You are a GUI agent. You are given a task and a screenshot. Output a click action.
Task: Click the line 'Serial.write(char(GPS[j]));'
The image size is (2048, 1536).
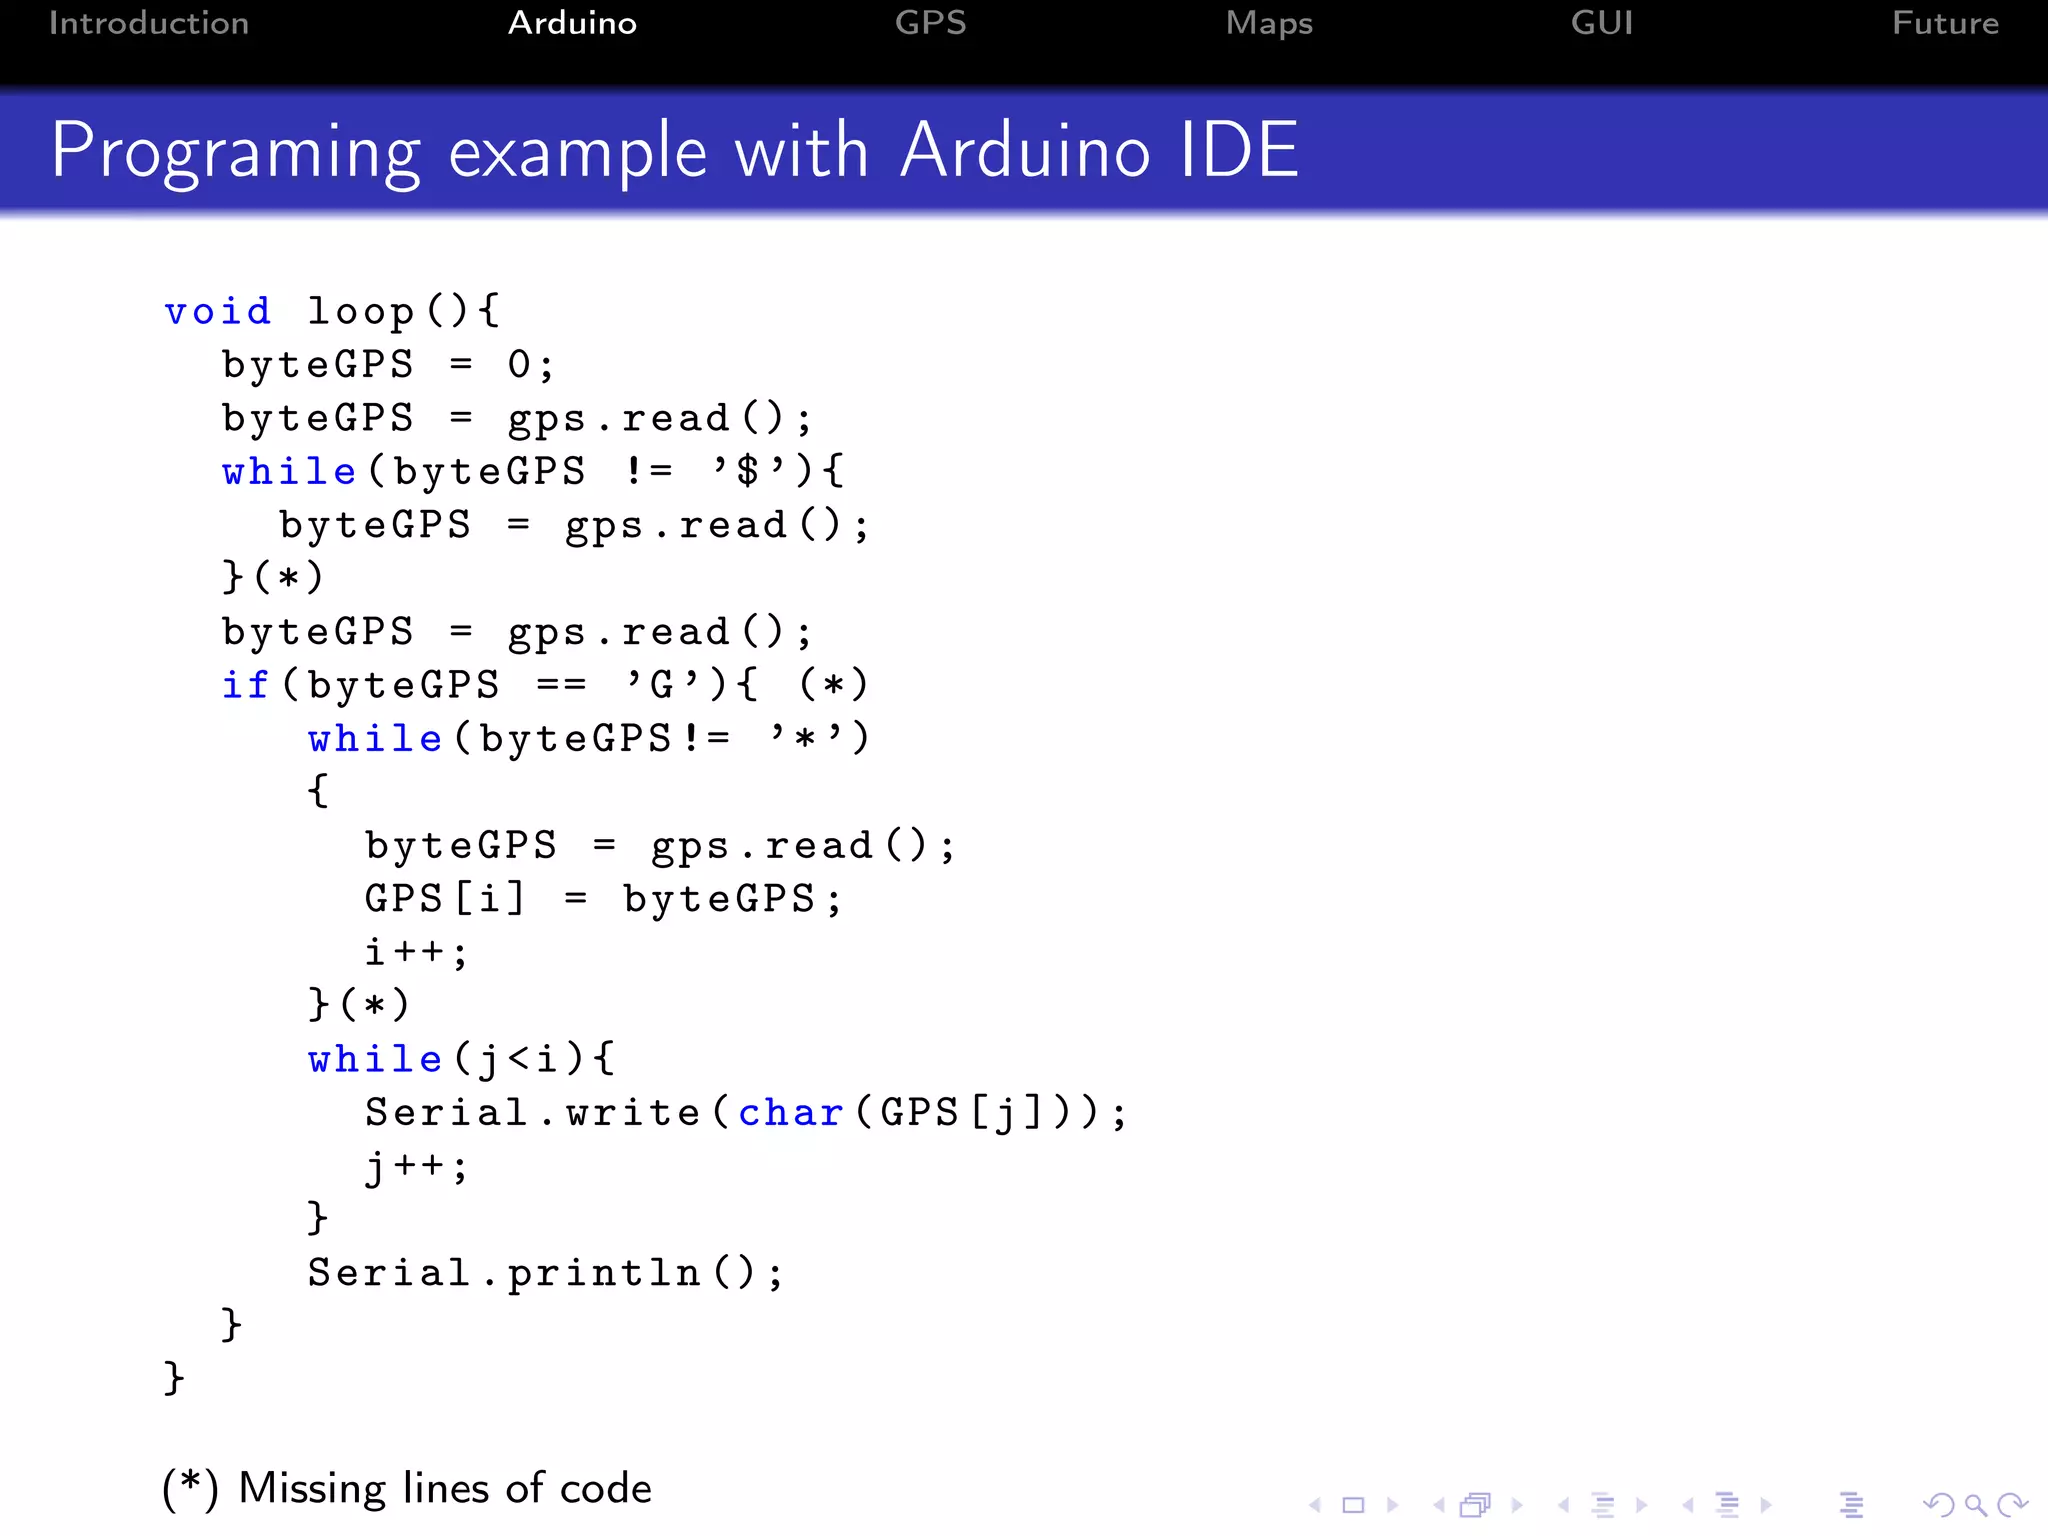[x=746, y=1112]
